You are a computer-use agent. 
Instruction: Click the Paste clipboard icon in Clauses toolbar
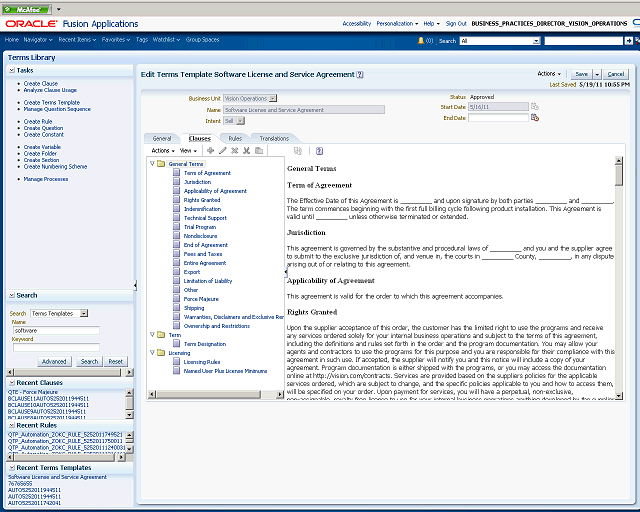point(259,151)
